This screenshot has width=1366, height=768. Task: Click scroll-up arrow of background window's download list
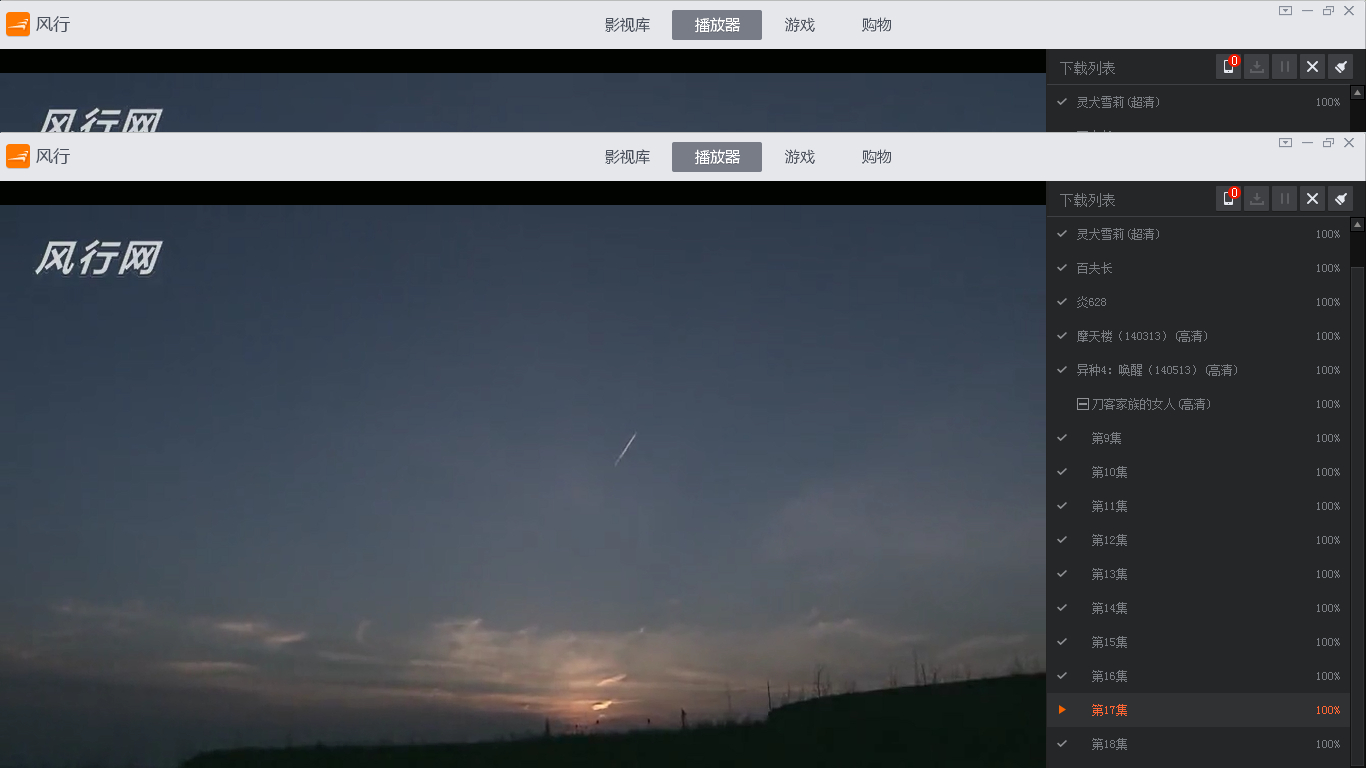coord(1357,92)
